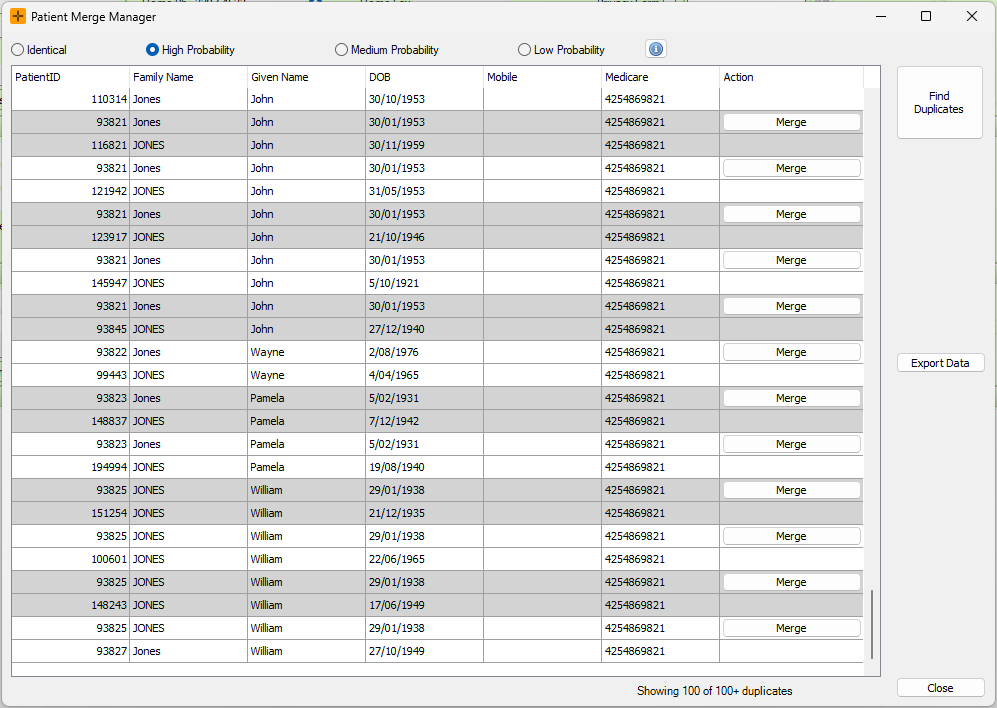Viewport: 997px width, 708px height.
Task: Merge Pamela Jones row above ID 194994
Action: click(791, 444)
